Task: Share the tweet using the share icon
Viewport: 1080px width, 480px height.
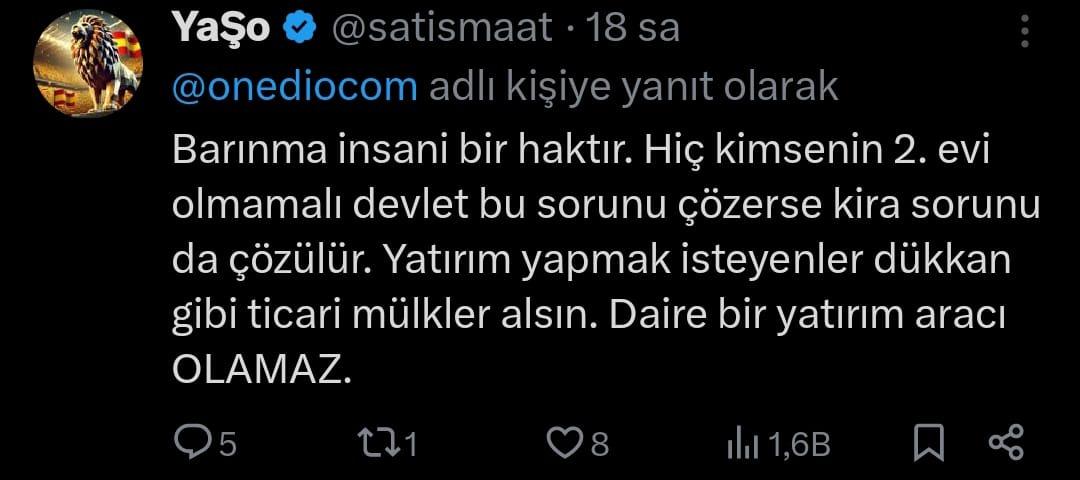Action: point(1006,443)
